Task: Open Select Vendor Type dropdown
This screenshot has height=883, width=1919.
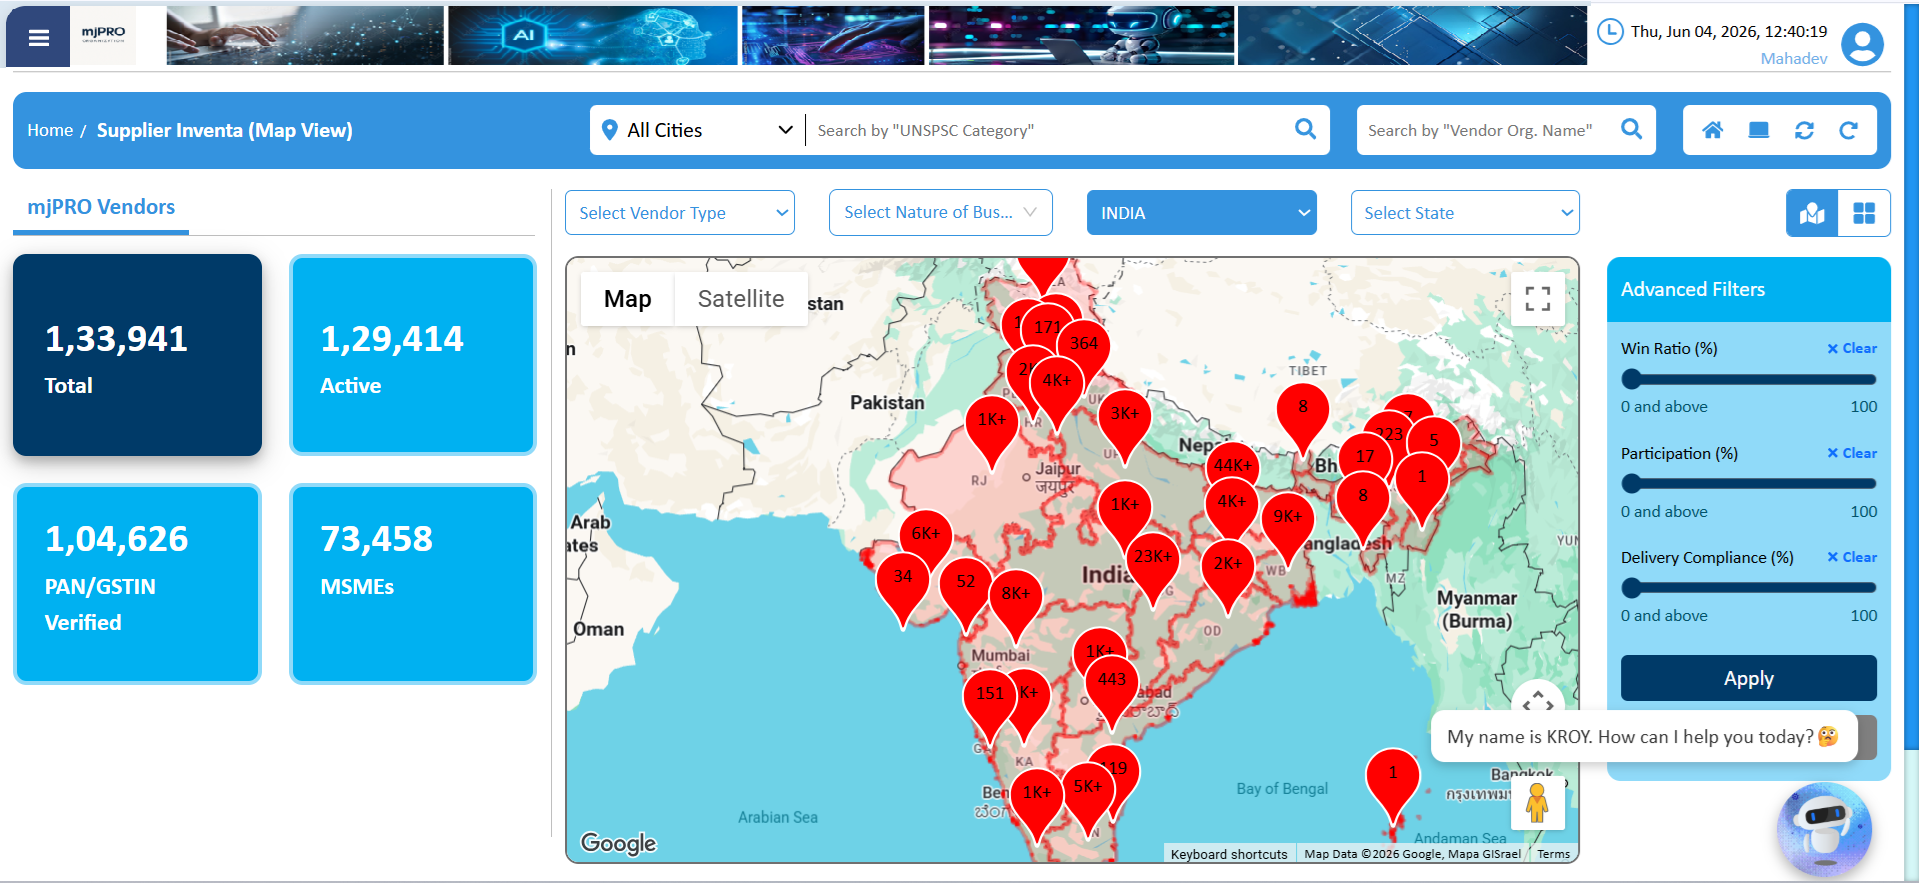Action: click(x=680, y=213)
